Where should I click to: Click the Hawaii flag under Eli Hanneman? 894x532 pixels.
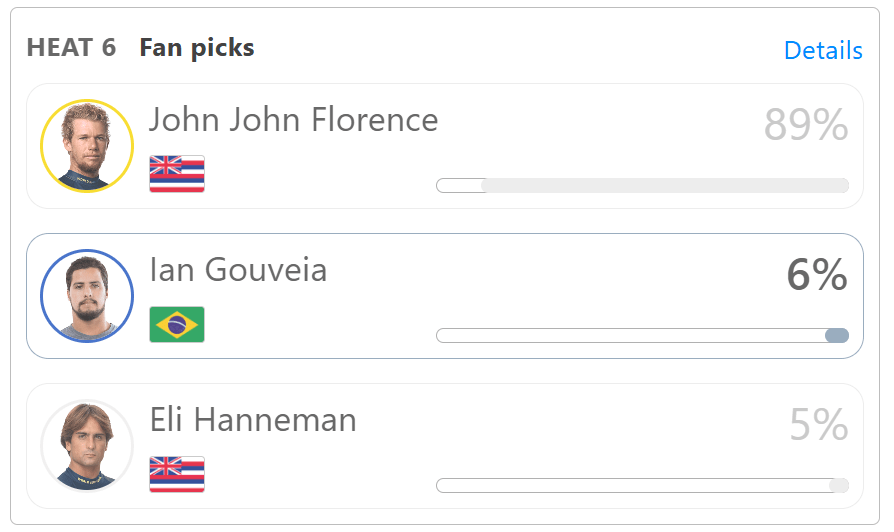pos(177,474)
